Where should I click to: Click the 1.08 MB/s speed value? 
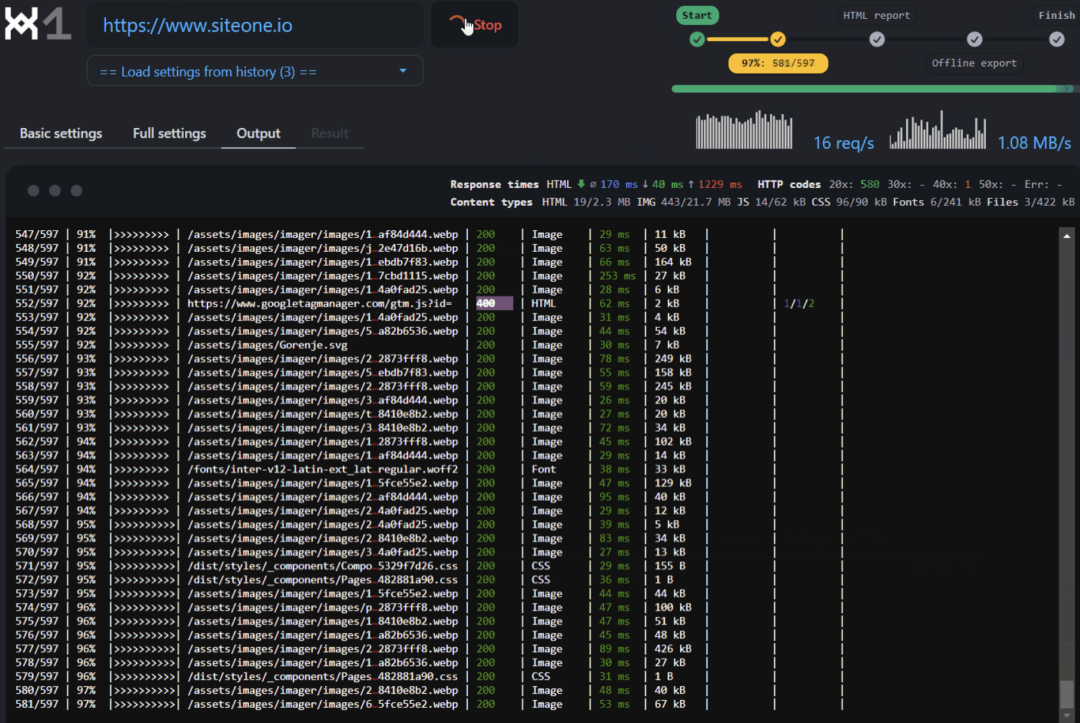tap(1035, 143)
